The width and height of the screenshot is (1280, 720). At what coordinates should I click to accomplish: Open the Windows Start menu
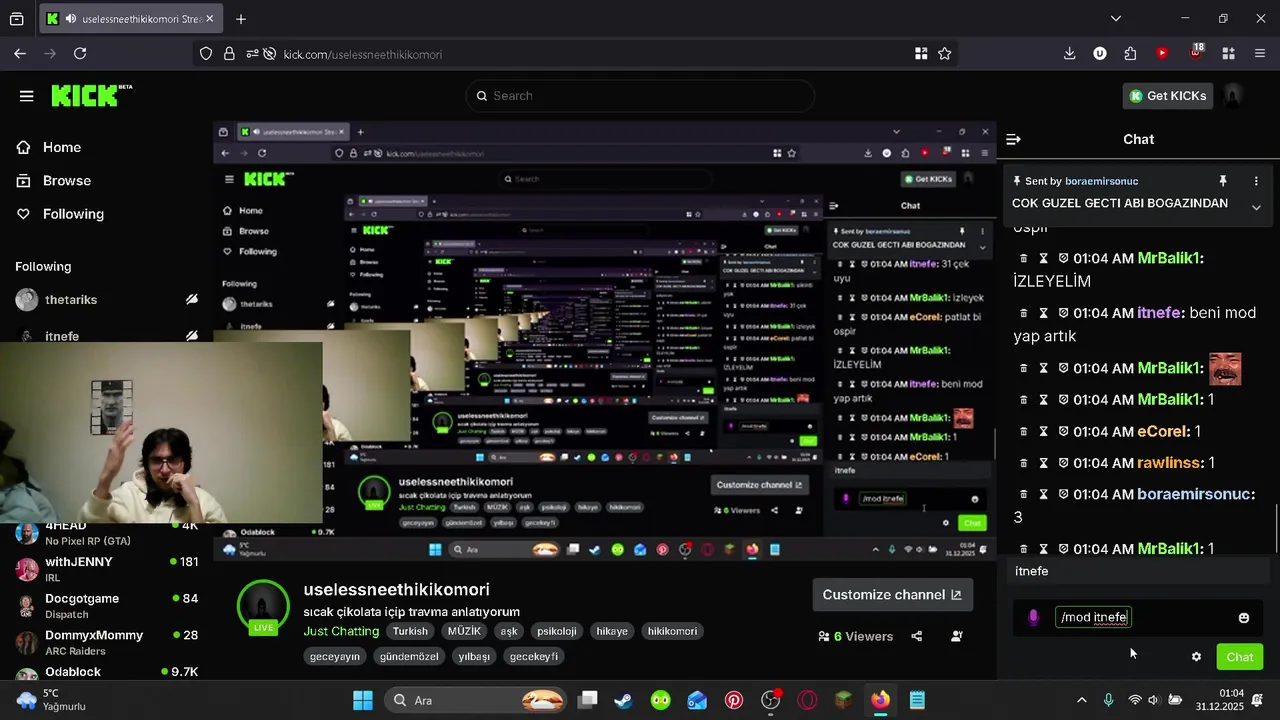(x=363, y=700)
